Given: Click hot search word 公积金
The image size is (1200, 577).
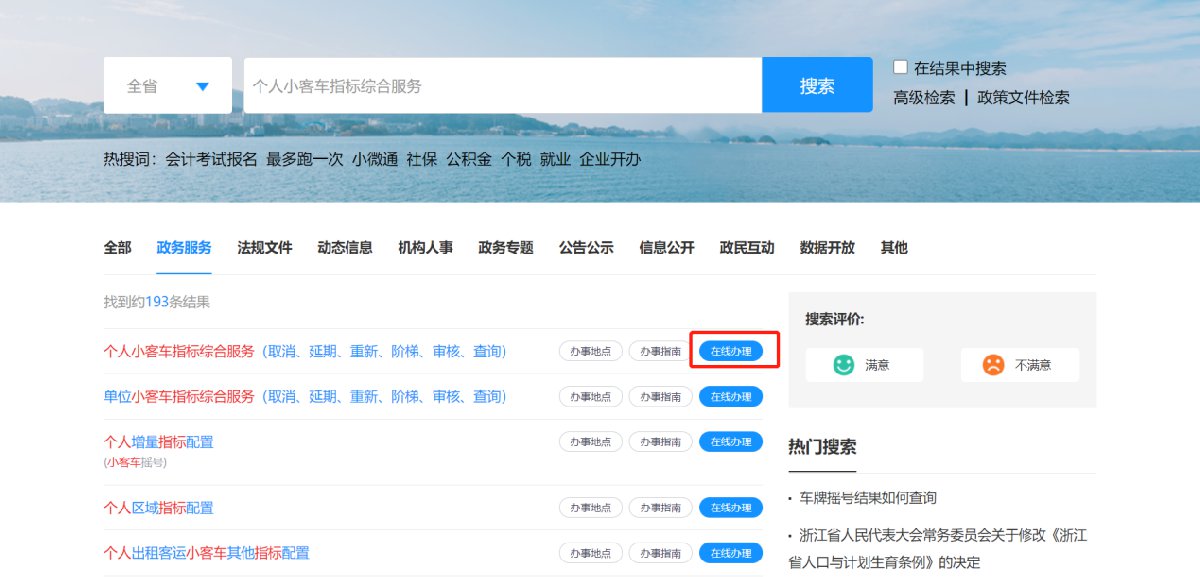Looking at the screenshot, I should pos(469,159).
